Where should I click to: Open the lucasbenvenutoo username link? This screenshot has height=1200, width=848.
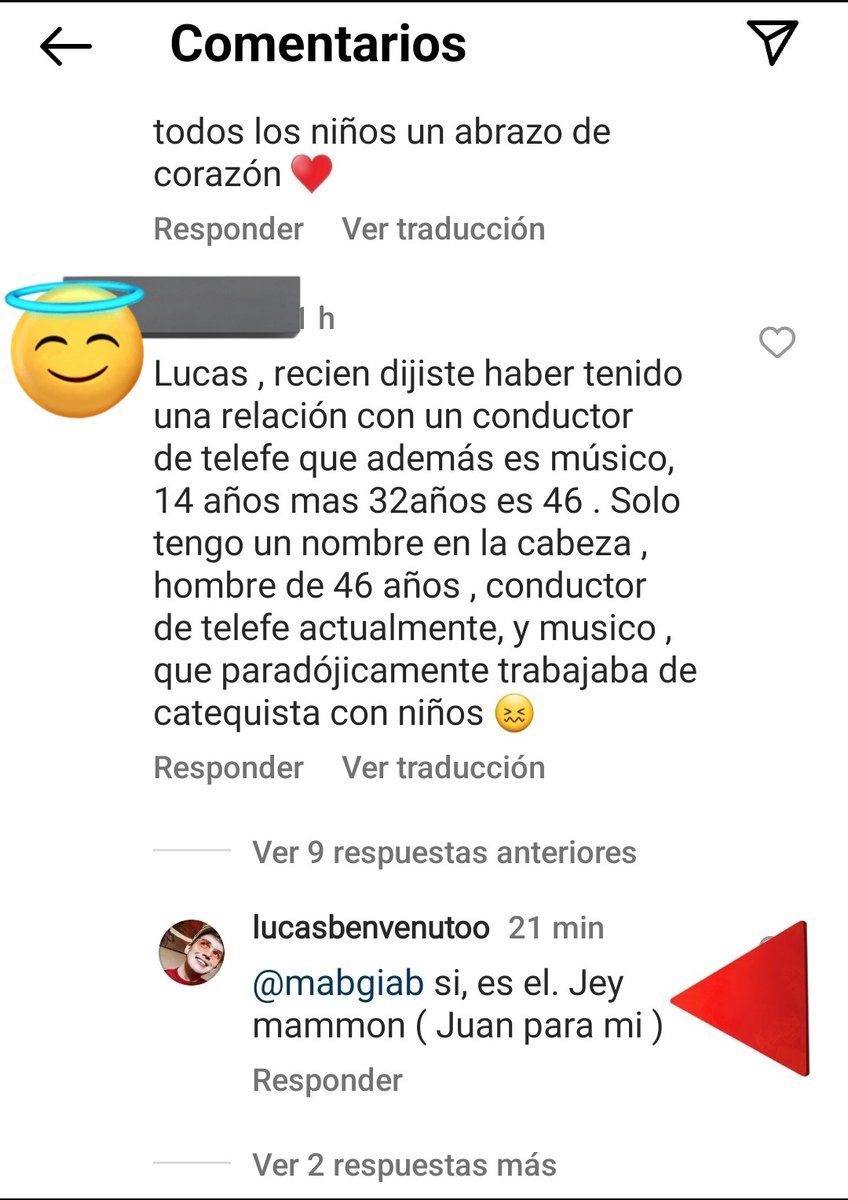click(371, 928)
